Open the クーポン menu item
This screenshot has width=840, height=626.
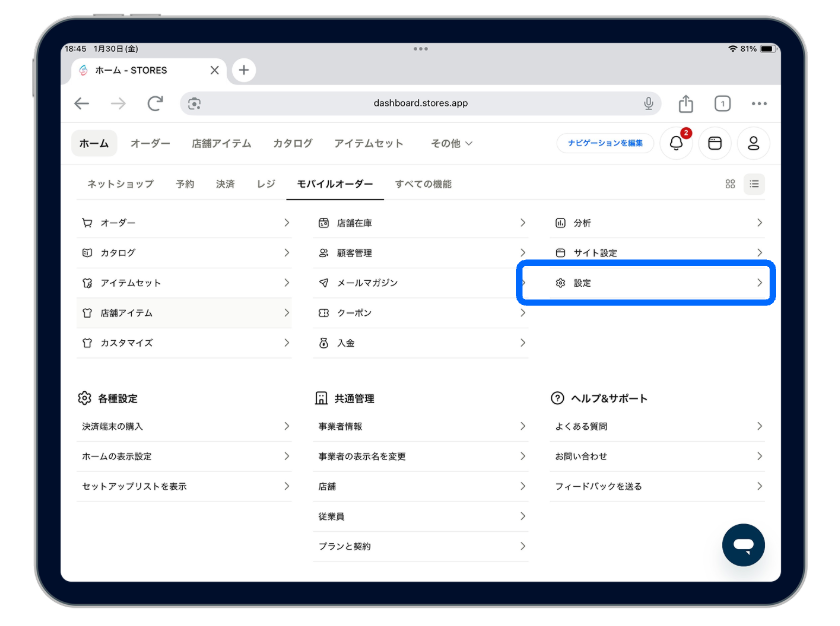[420, 313]
